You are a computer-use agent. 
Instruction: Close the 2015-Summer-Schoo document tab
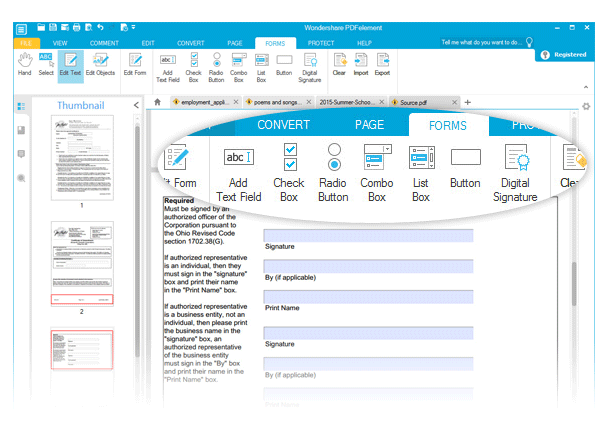382,102
